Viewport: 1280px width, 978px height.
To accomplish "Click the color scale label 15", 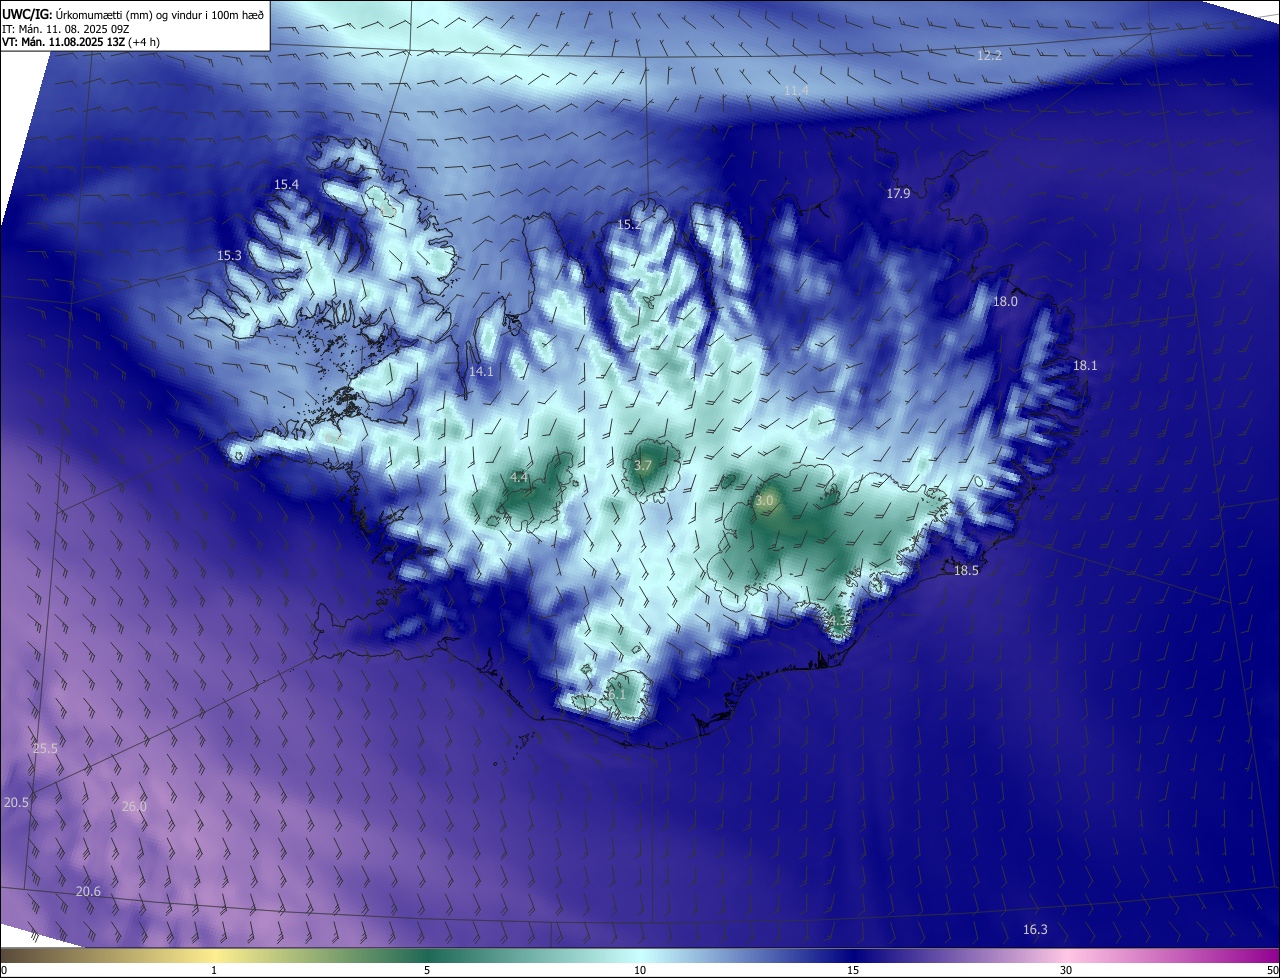I will 853,970.
